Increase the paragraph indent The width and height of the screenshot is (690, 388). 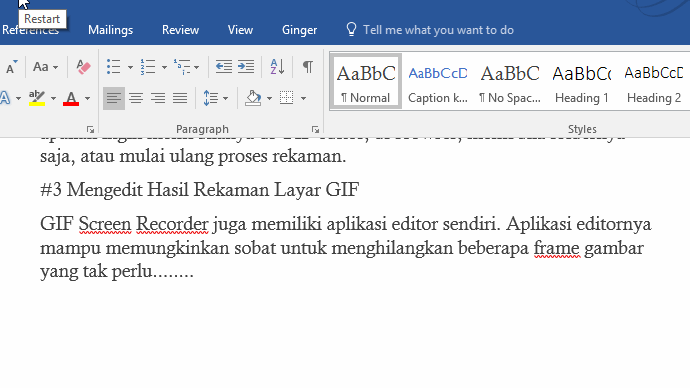tap(246, 67)
